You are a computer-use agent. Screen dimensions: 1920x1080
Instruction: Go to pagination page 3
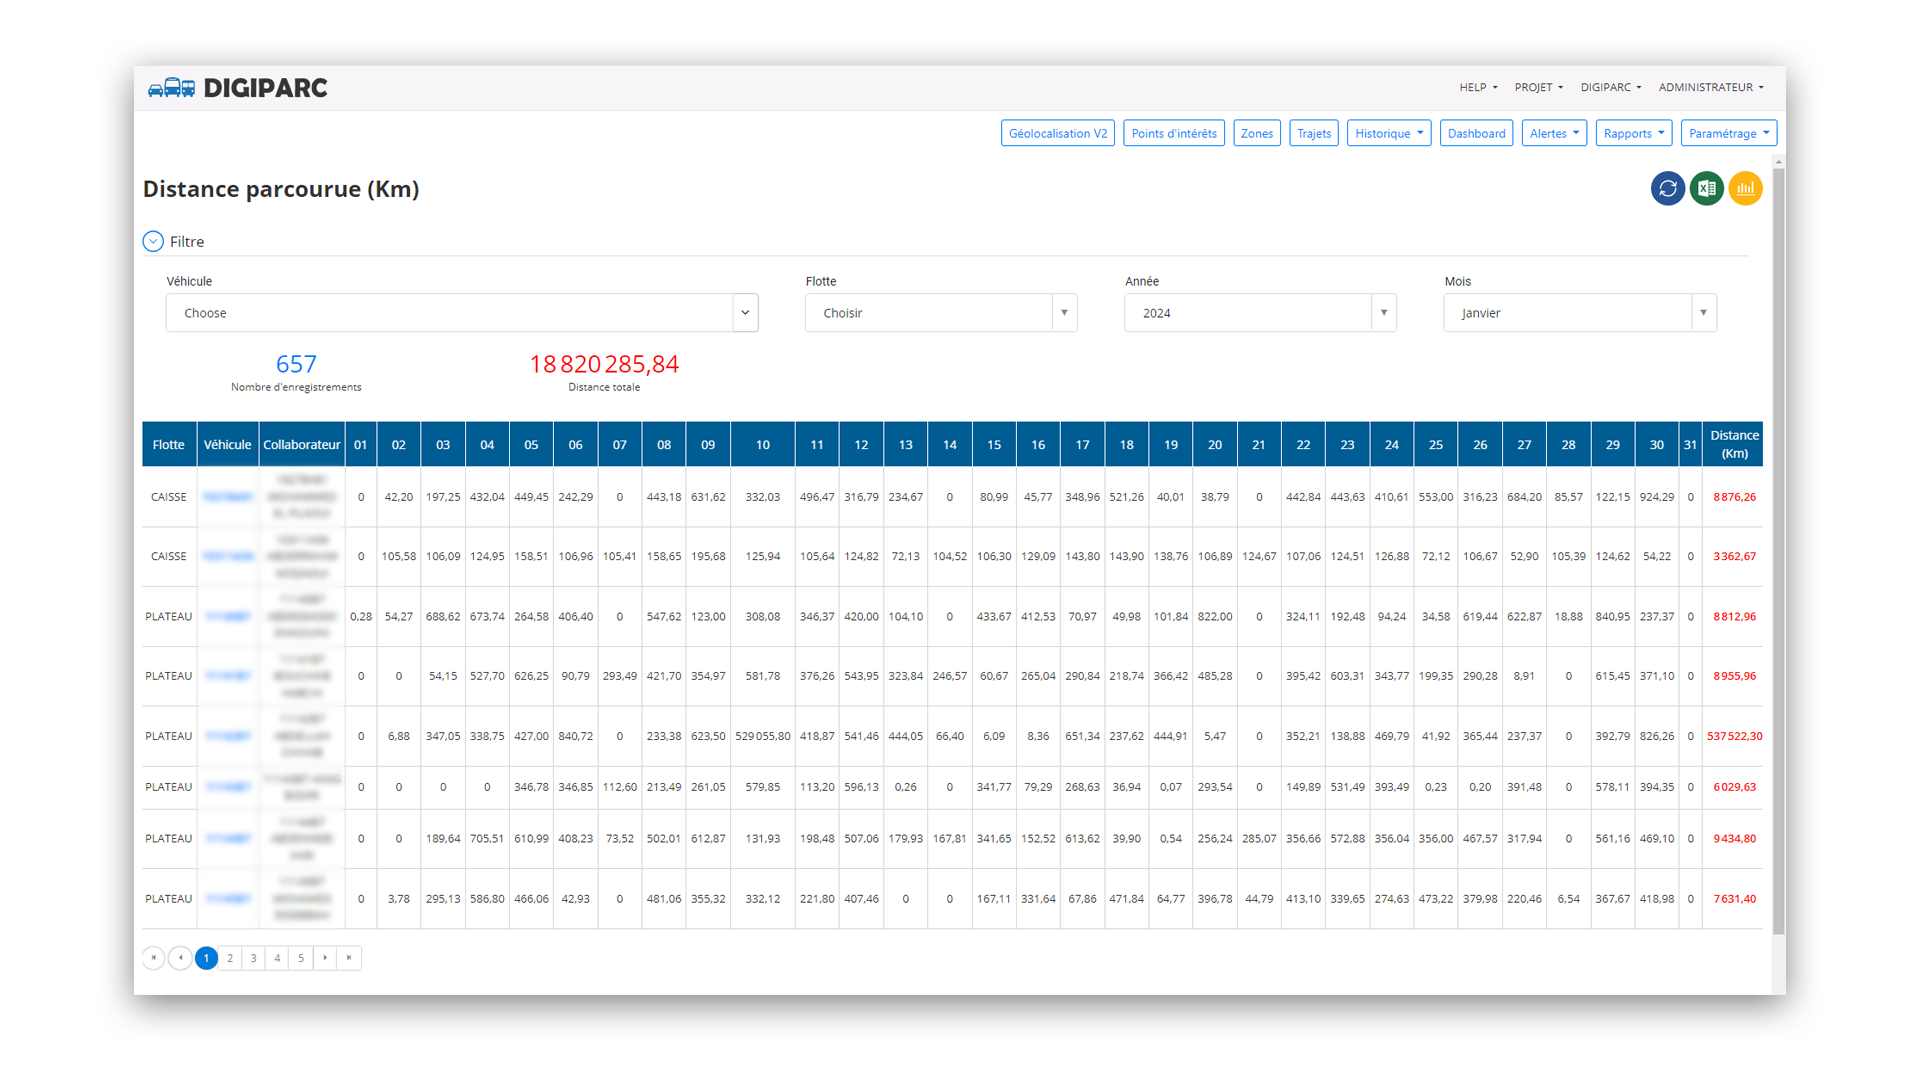point(254,958)
